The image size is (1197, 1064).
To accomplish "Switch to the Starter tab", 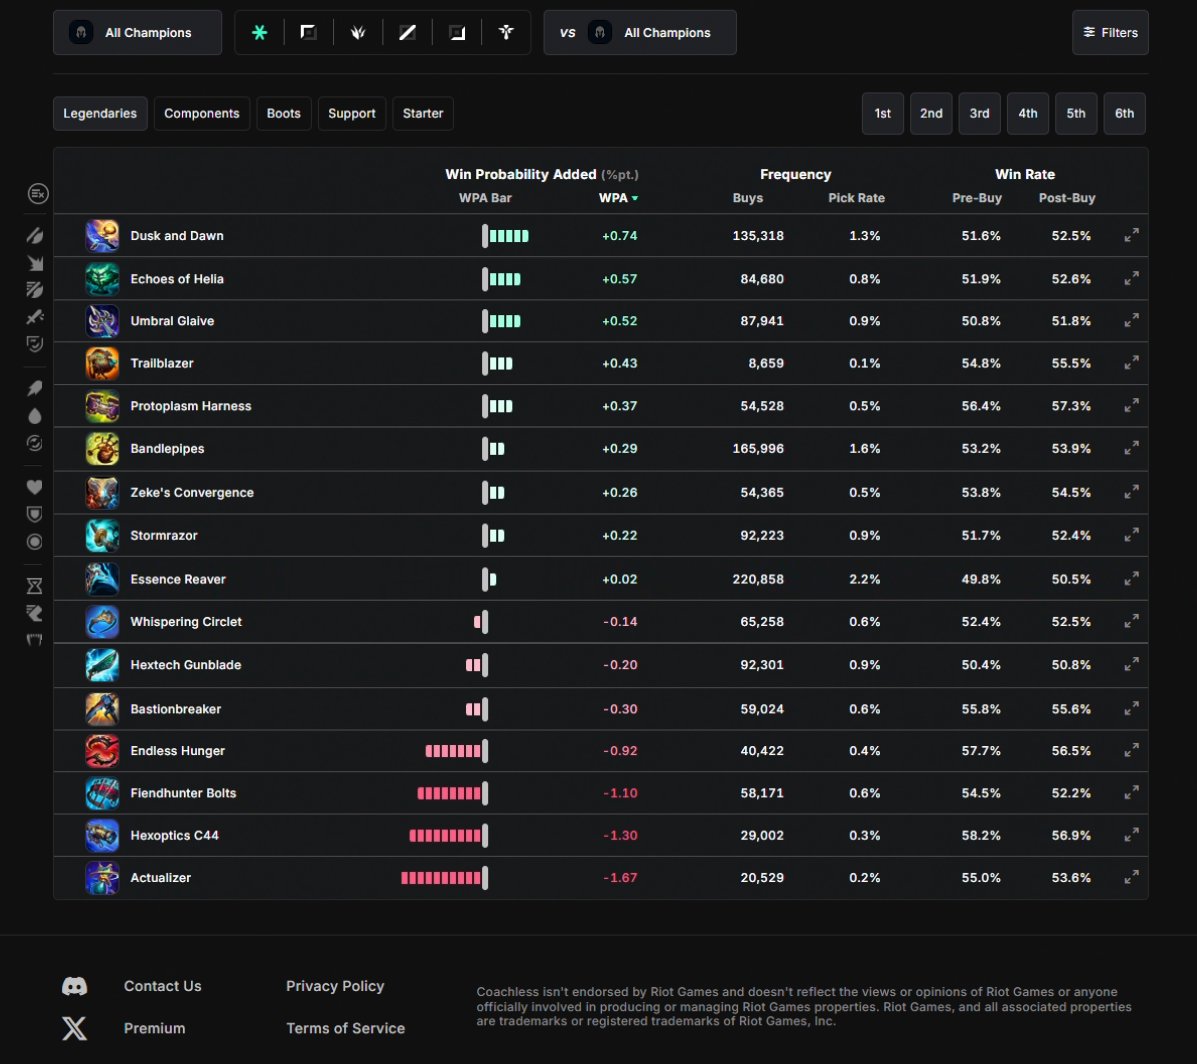I will pyautogui.click(x=423, y=113).
